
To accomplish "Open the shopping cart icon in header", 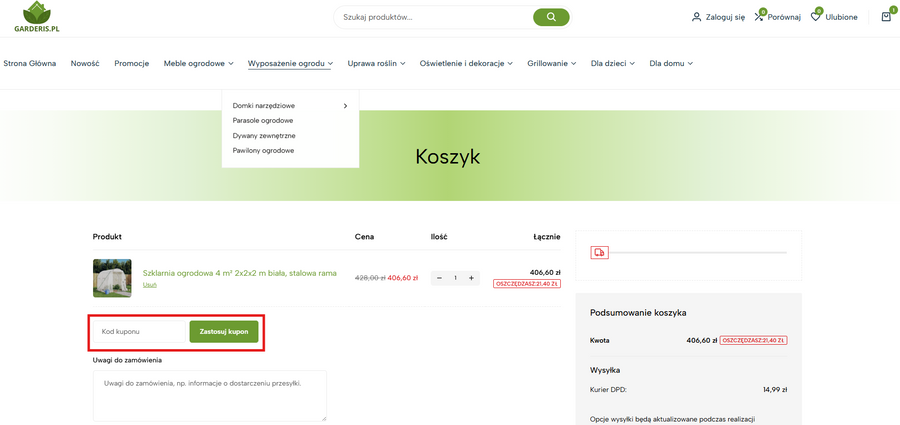I will (x=886, y=17).
